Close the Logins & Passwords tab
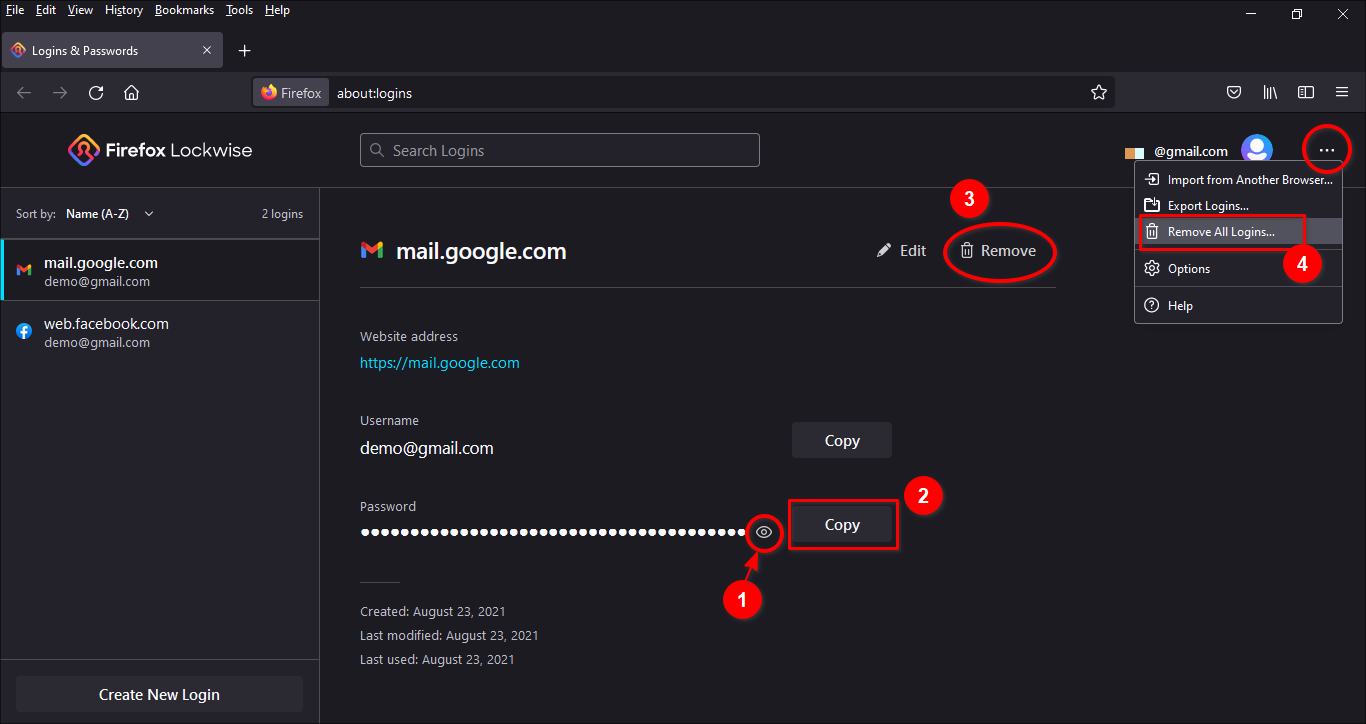The height and width of the screenshot is (724, 1366). coord(207,51)
